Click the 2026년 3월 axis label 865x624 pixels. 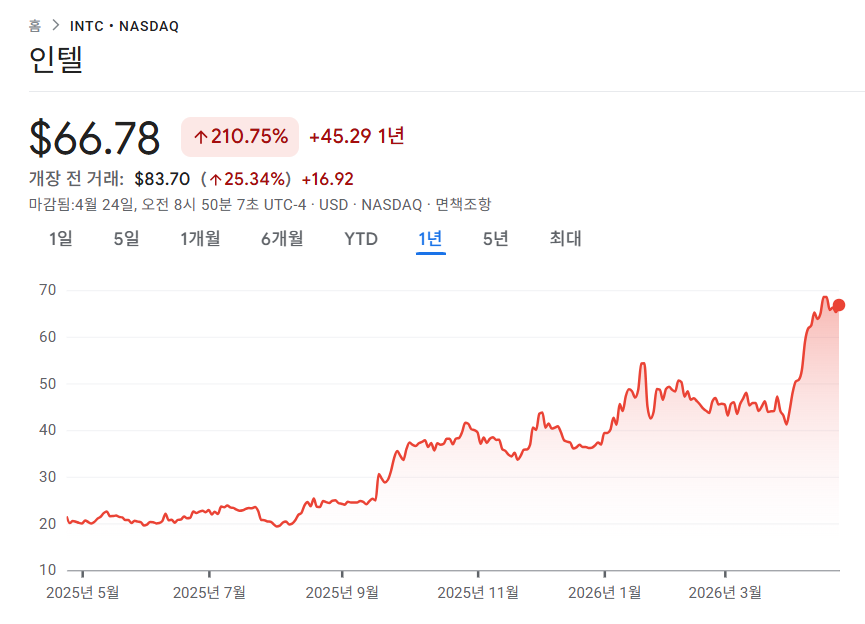(734, 591)
